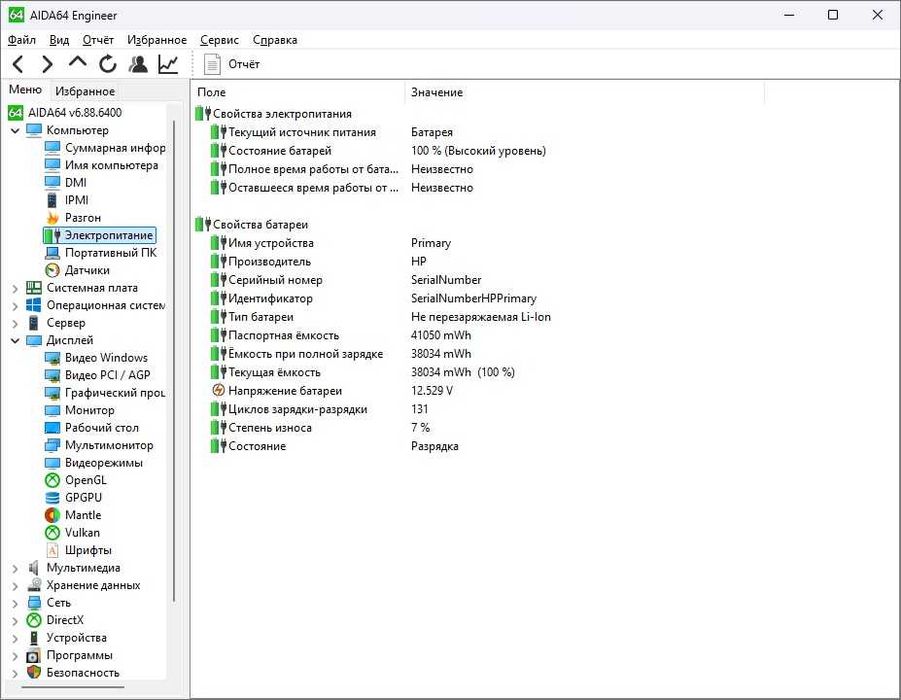Click the Forward navigation arrow

pyautogui.click(x=47, y=64)
